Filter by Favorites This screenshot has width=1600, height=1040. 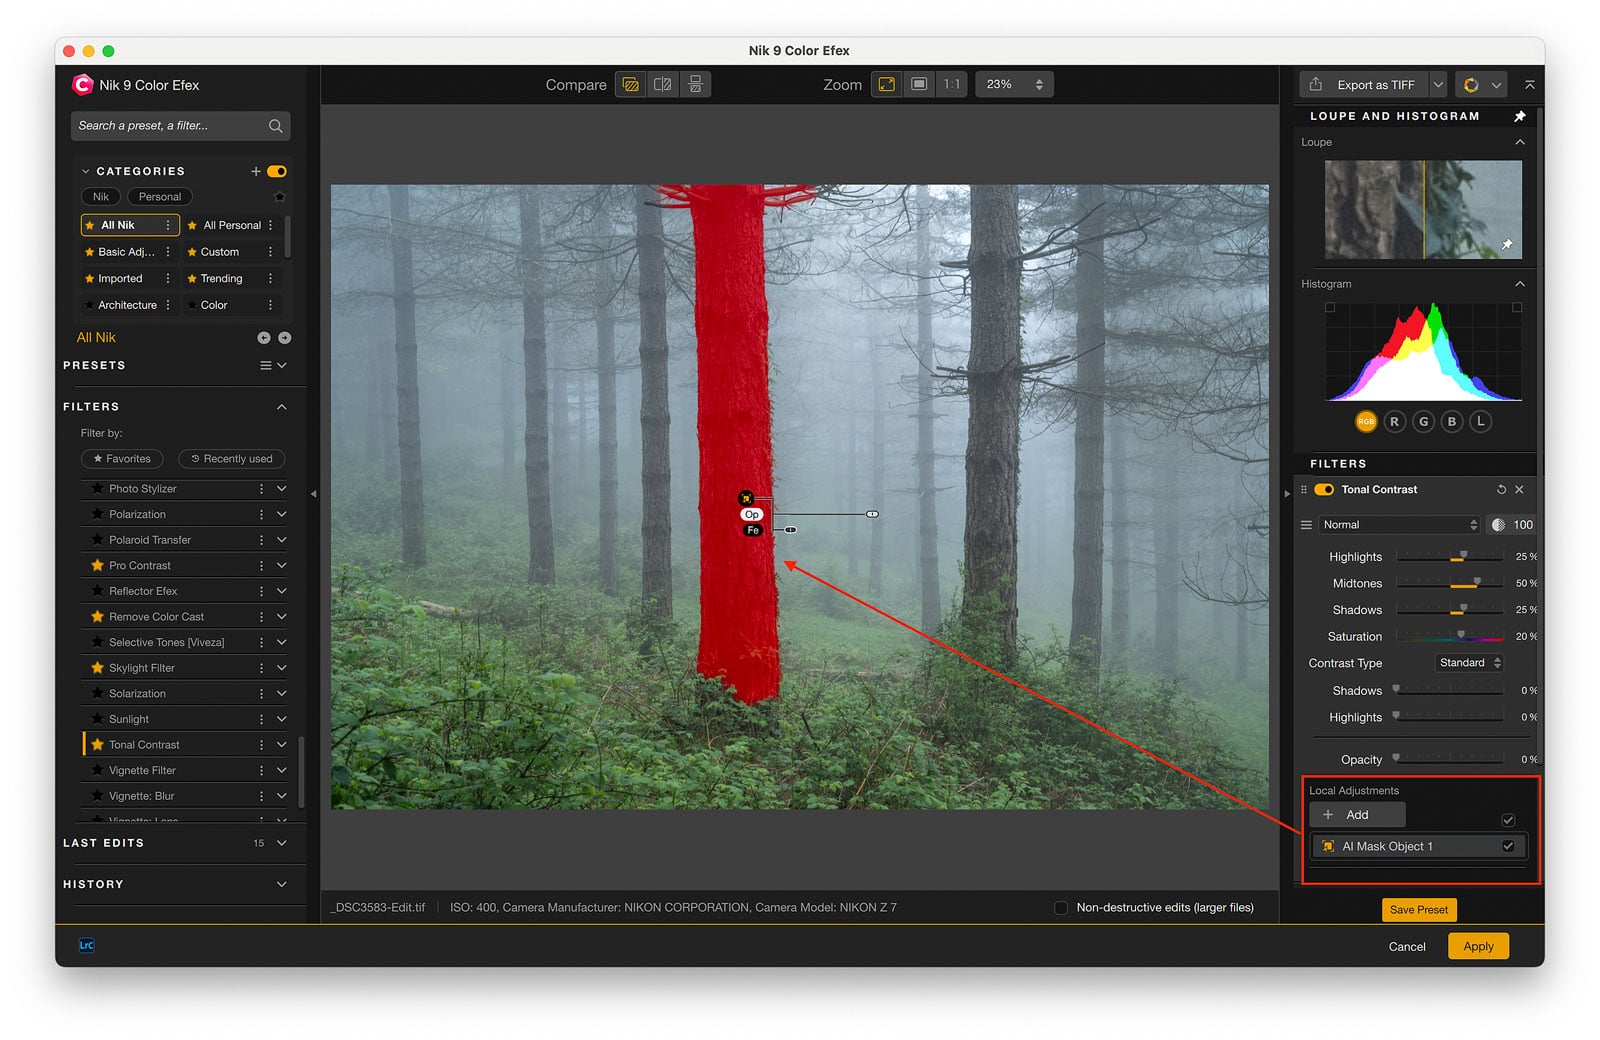[122, 459]
